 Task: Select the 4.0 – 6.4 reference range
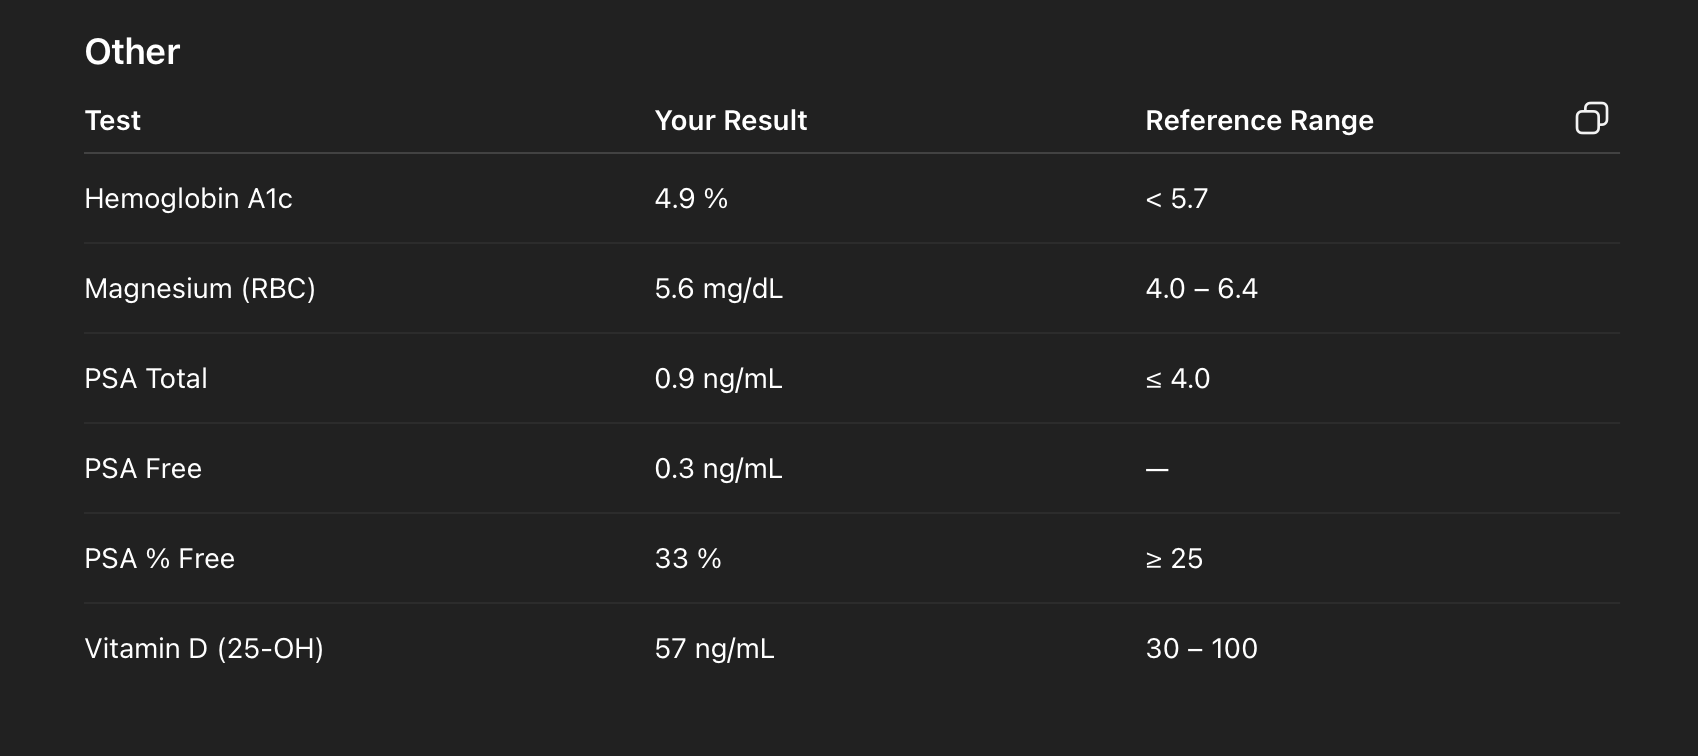pyautogui.click(x=1201, y=289)
